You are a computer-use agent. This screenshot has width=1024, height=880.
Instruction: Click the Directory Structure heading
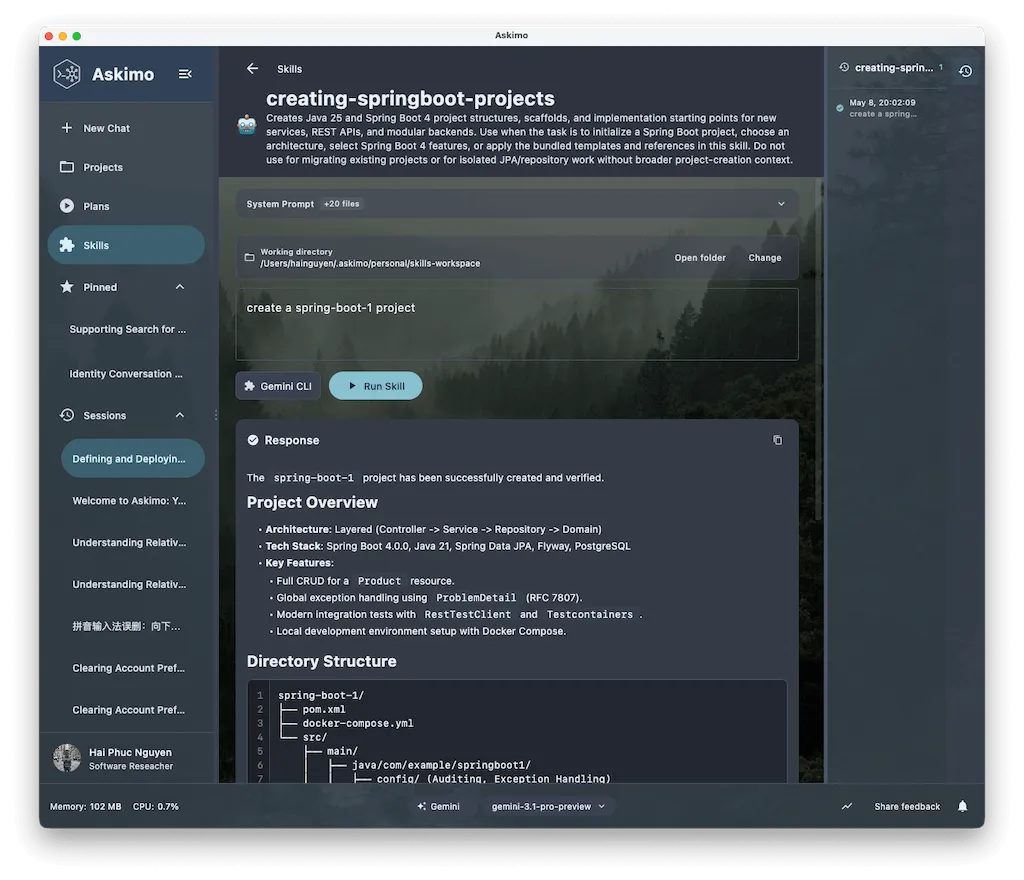coord(321,661)
